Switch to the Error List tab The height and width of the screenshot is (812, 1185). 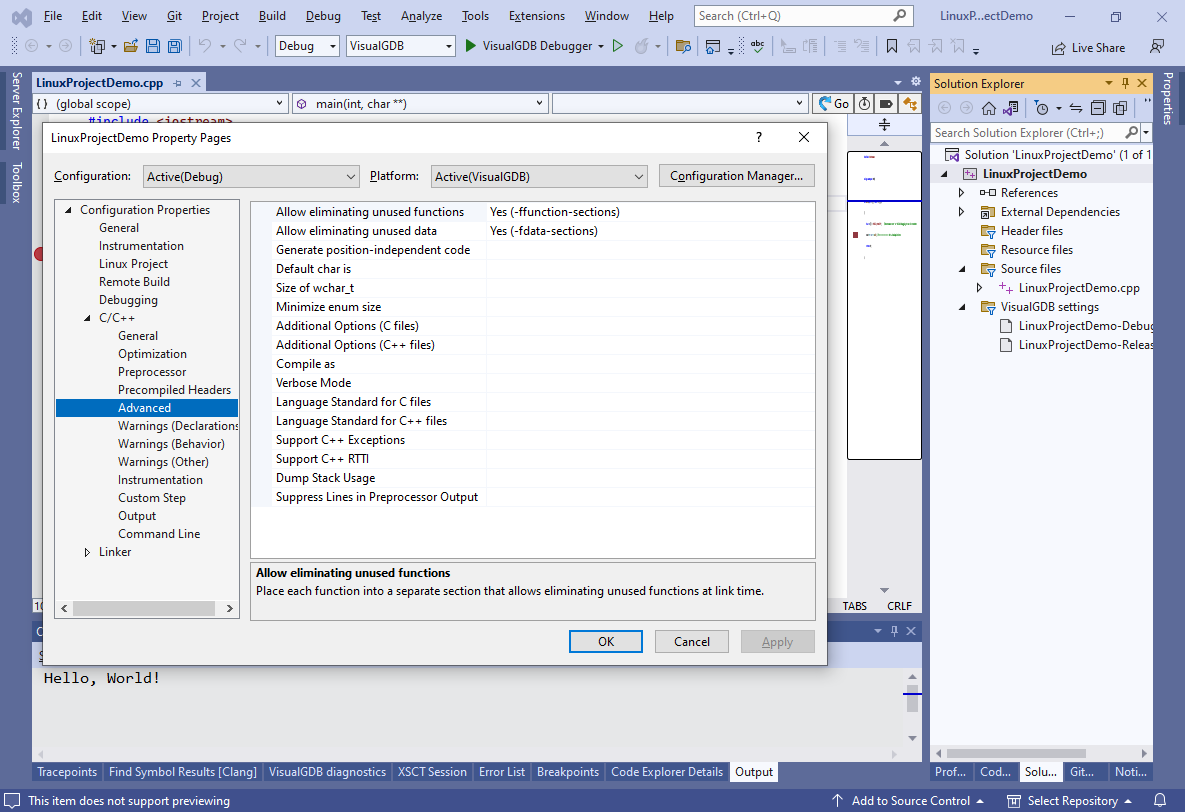502,772
